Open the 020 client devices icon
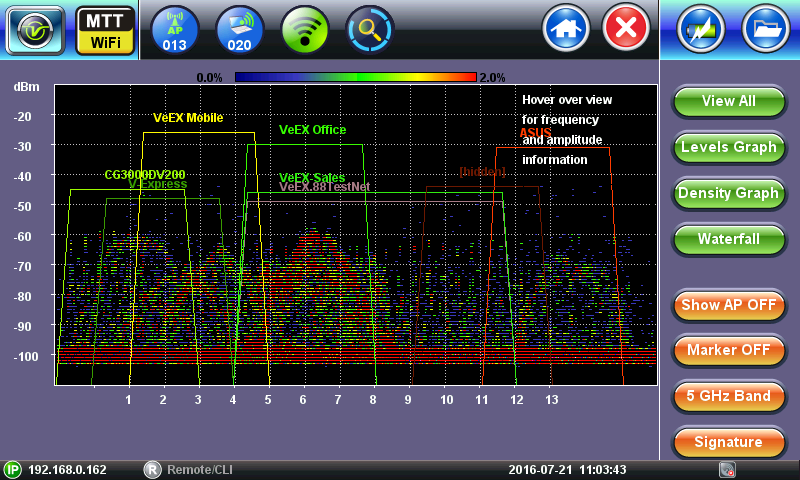The width and height of the screenshot is (800, 480). pos(240,29)
